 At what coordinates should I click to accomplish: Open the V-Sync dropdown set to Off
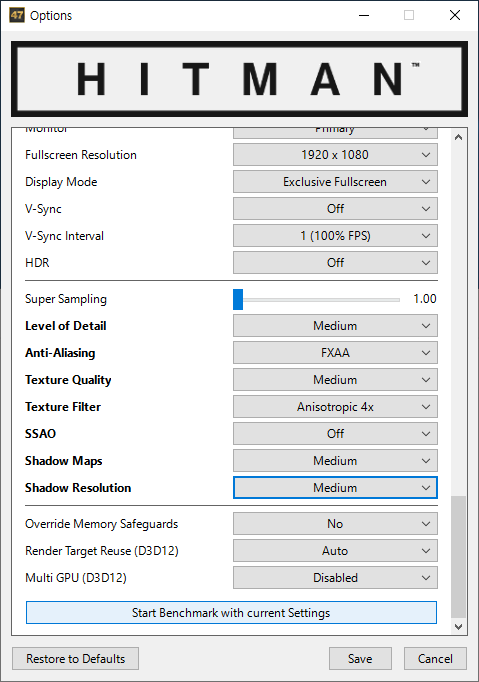[335, 209]
